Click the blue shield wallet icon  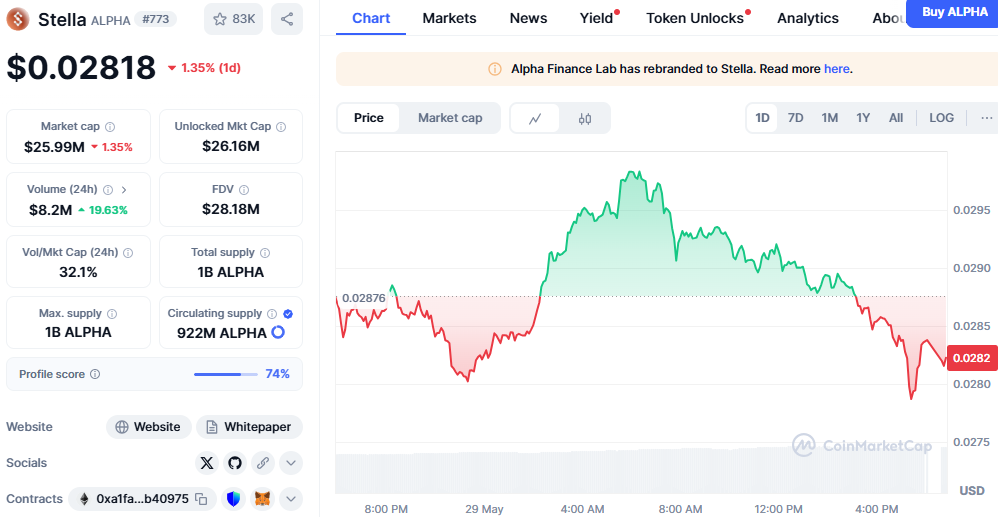coord(234,499)
